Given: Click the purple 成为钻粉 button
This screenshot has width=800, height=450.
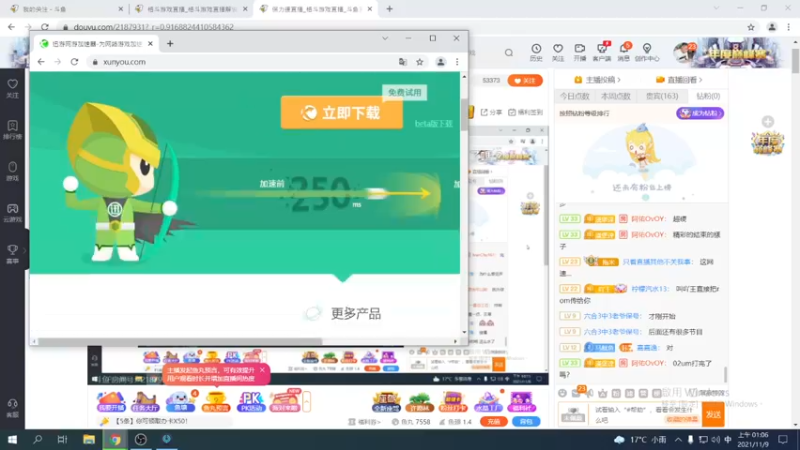Looking at the screenshot, I should [x=700, y=113].
